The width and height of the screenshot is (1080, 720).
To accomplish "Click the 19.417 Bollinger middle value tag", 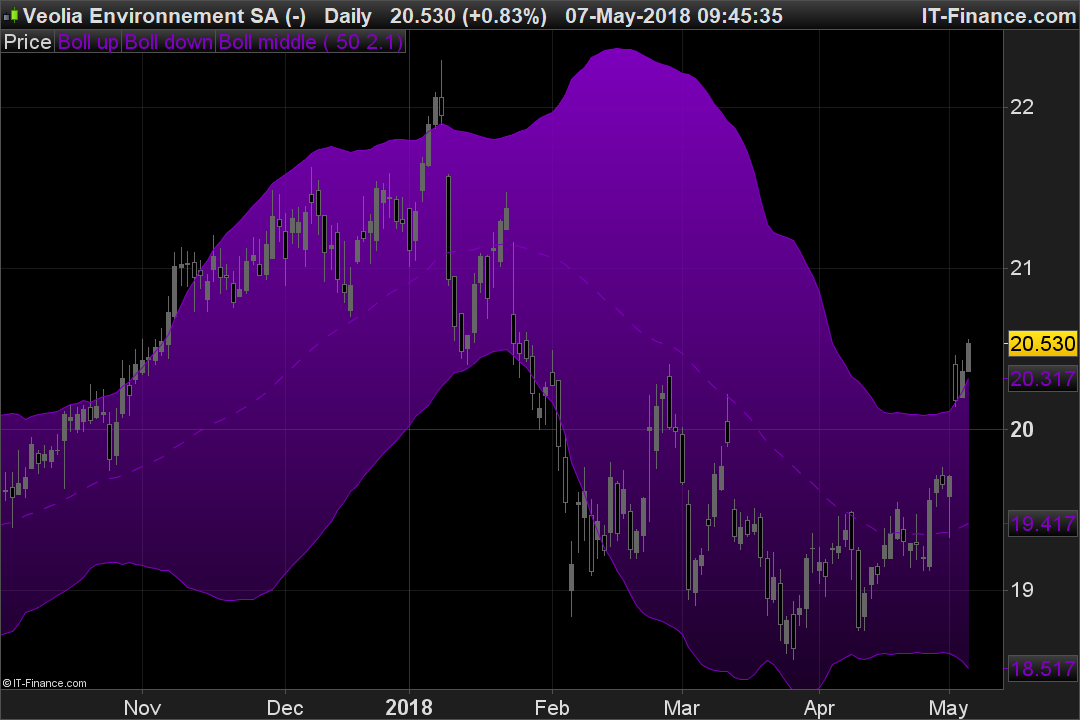I will (1043, 524).
